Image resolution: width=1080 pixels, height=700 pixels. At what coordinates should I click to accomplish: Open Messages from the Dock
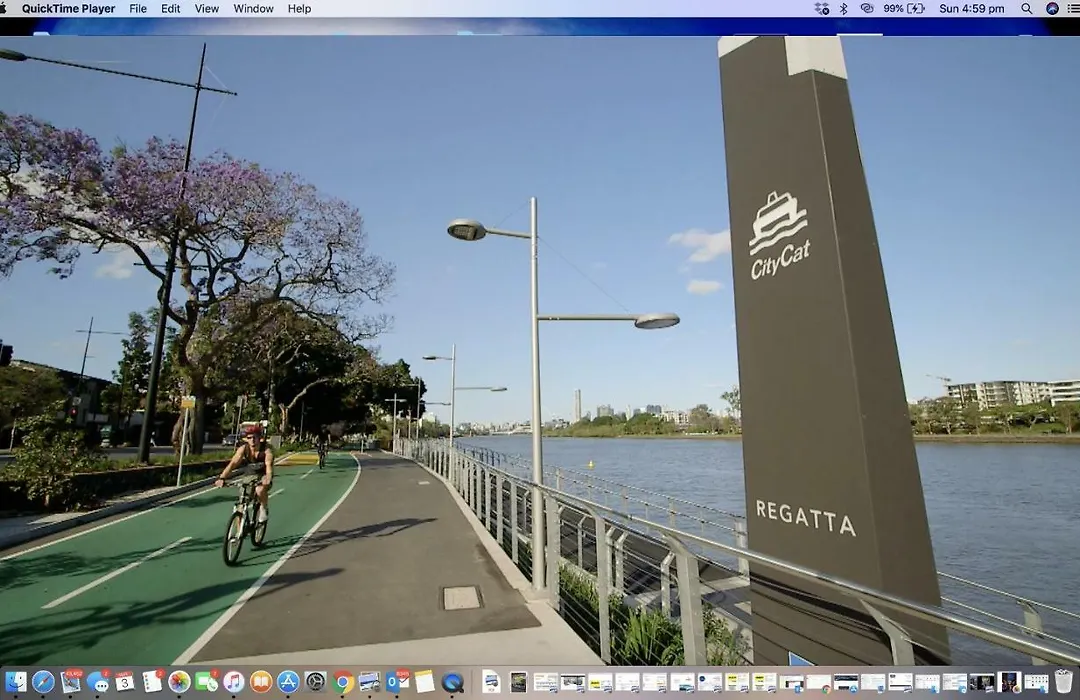pyautogui.click(x=98, y=682)
